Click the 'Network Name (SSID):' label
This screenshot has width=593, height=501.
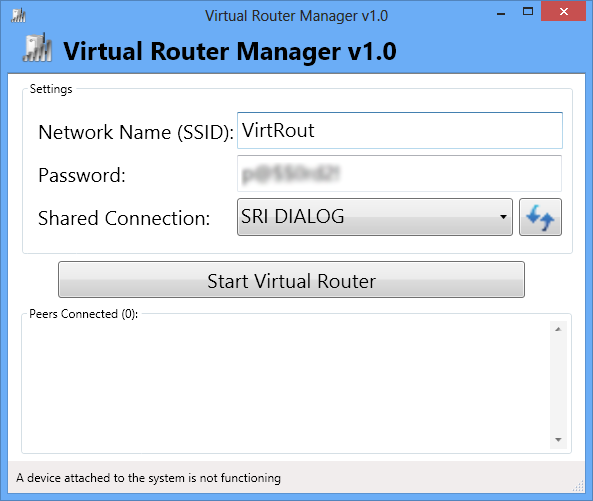click(x=136, y=132)
